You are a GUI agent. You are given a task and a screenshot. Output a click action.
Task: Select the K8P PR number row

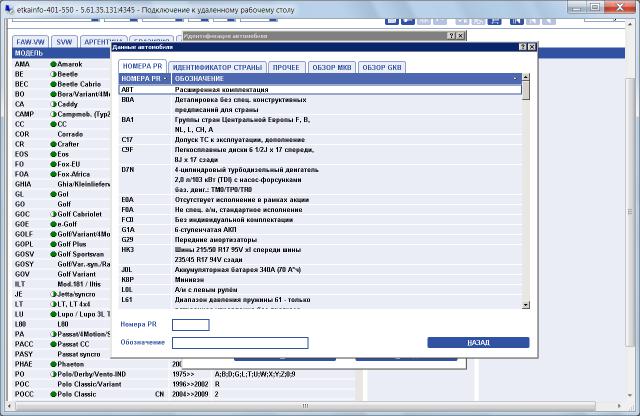coord(320,280)
